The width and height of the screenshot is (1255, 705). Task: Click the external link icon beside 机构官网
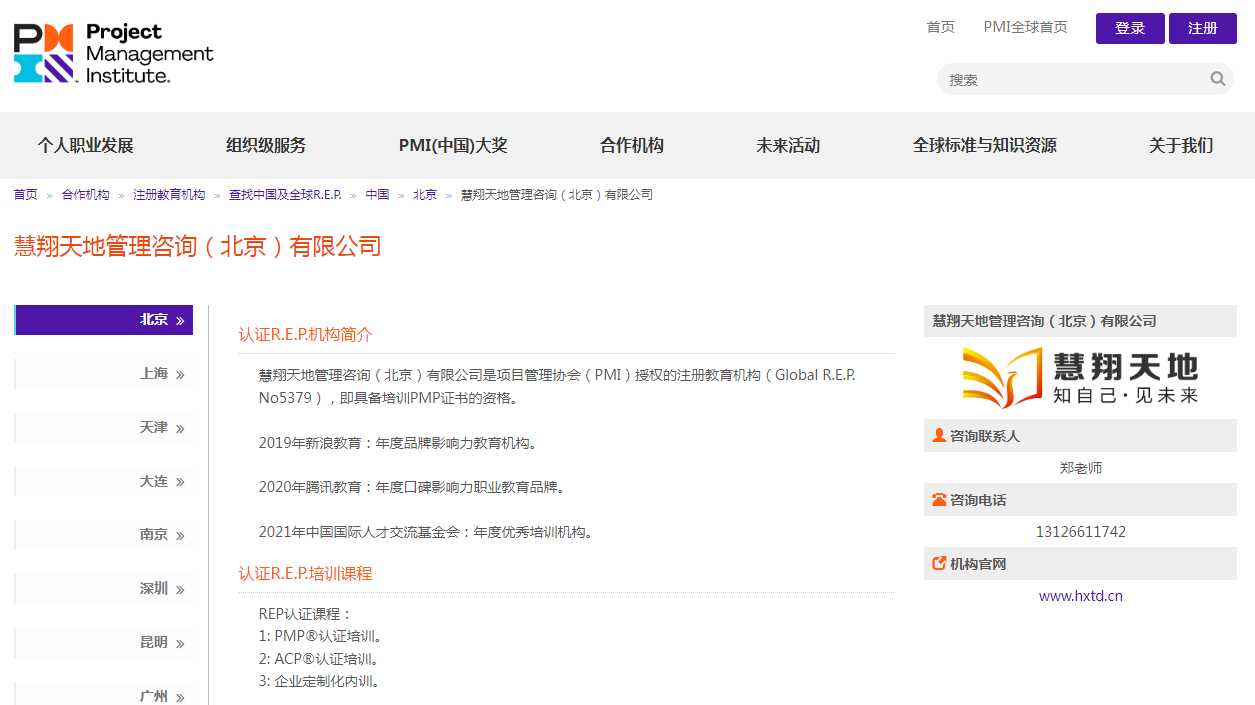939,563
